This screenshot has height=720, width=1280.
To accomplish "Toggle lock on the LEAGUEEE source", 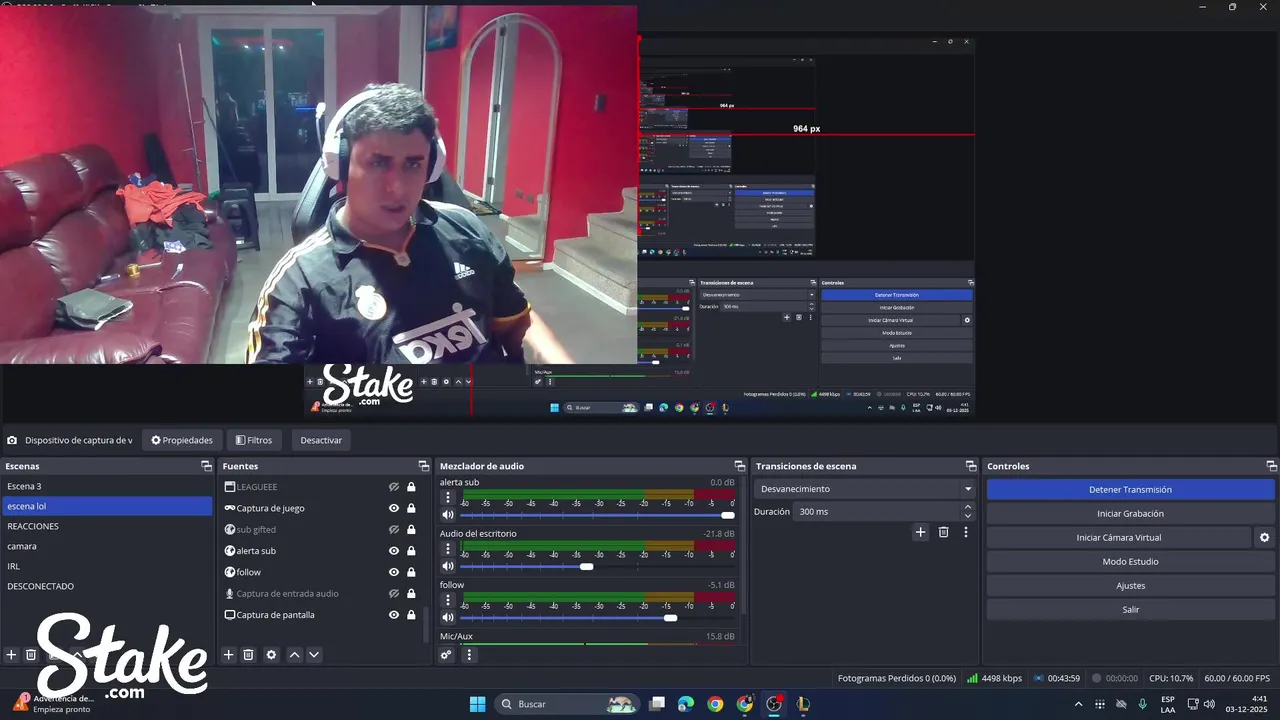I will pyautogui.click(x=411, y=487).
